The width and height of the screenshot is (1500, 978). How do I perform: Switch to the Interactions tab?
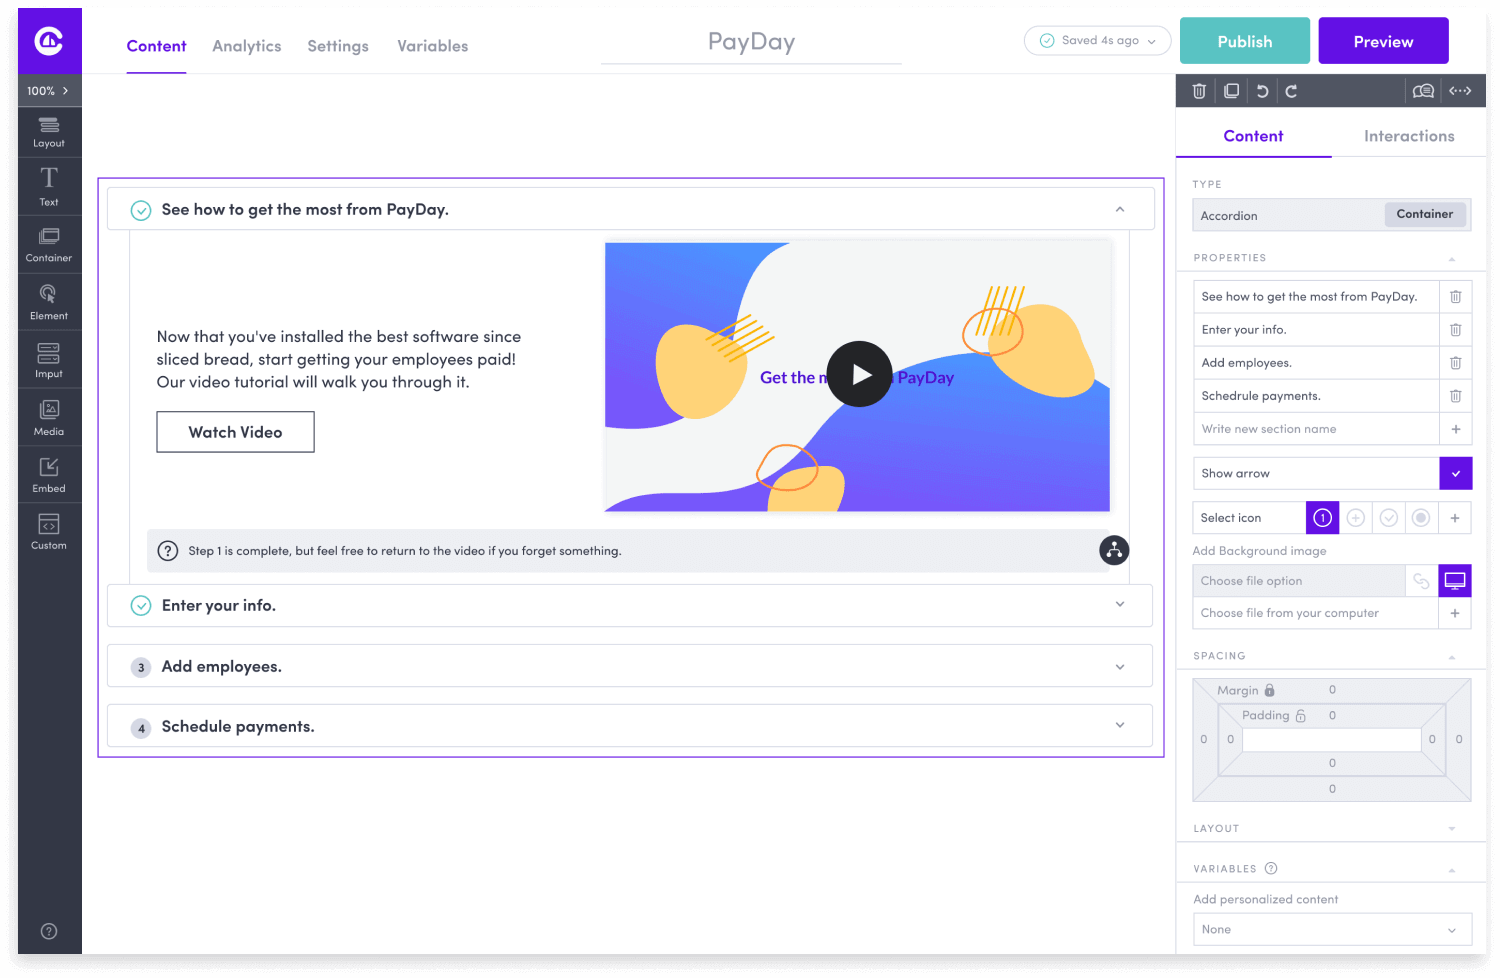click(1409, 136)
